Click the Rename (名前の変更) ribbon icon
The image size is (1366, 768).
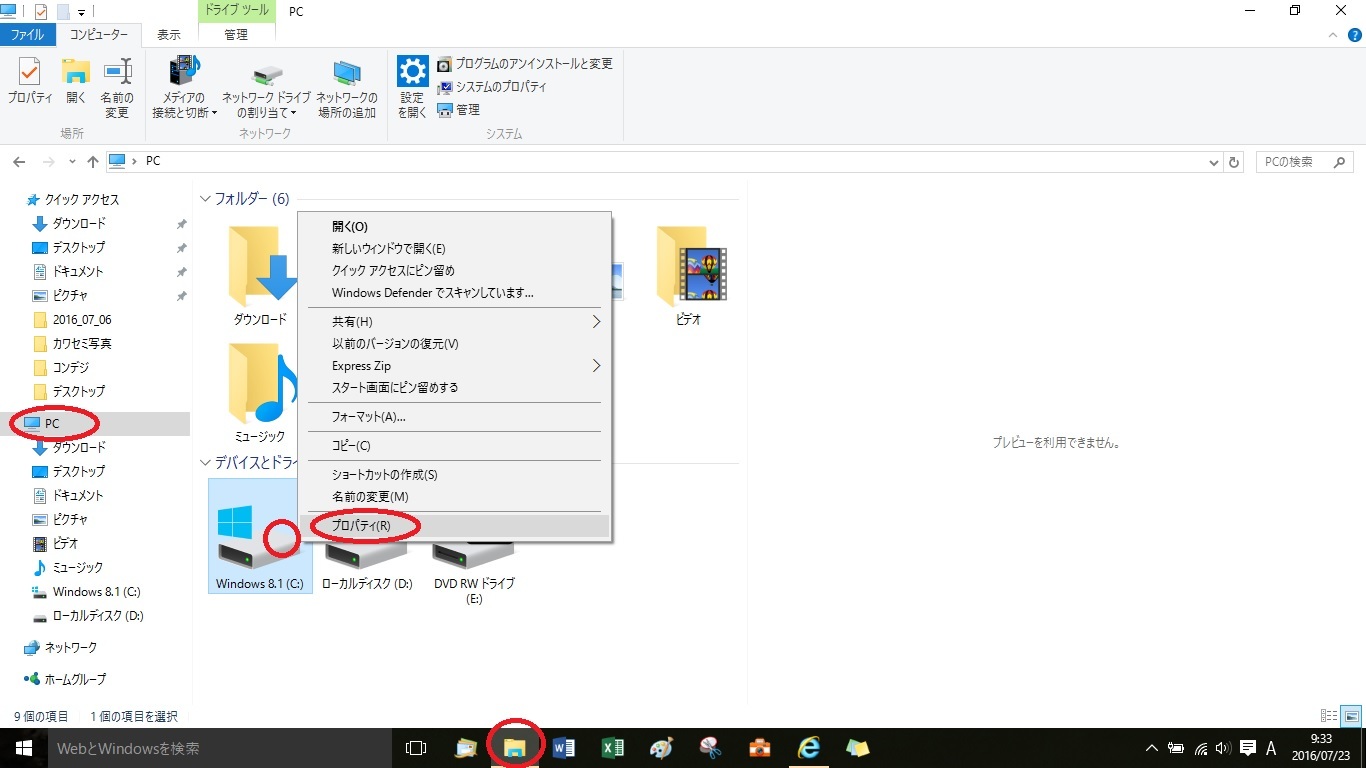tap(117, 88)
